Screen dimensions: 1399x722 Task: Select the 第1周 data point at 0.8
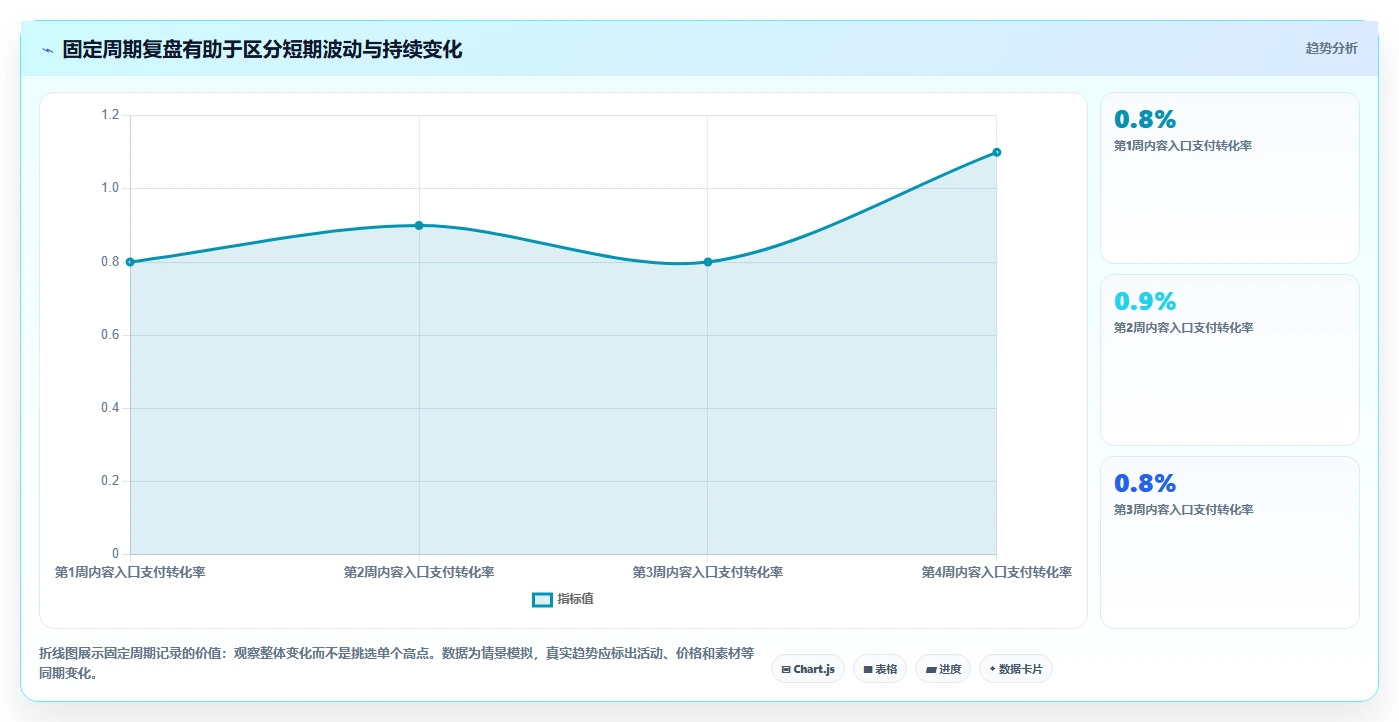130,262
